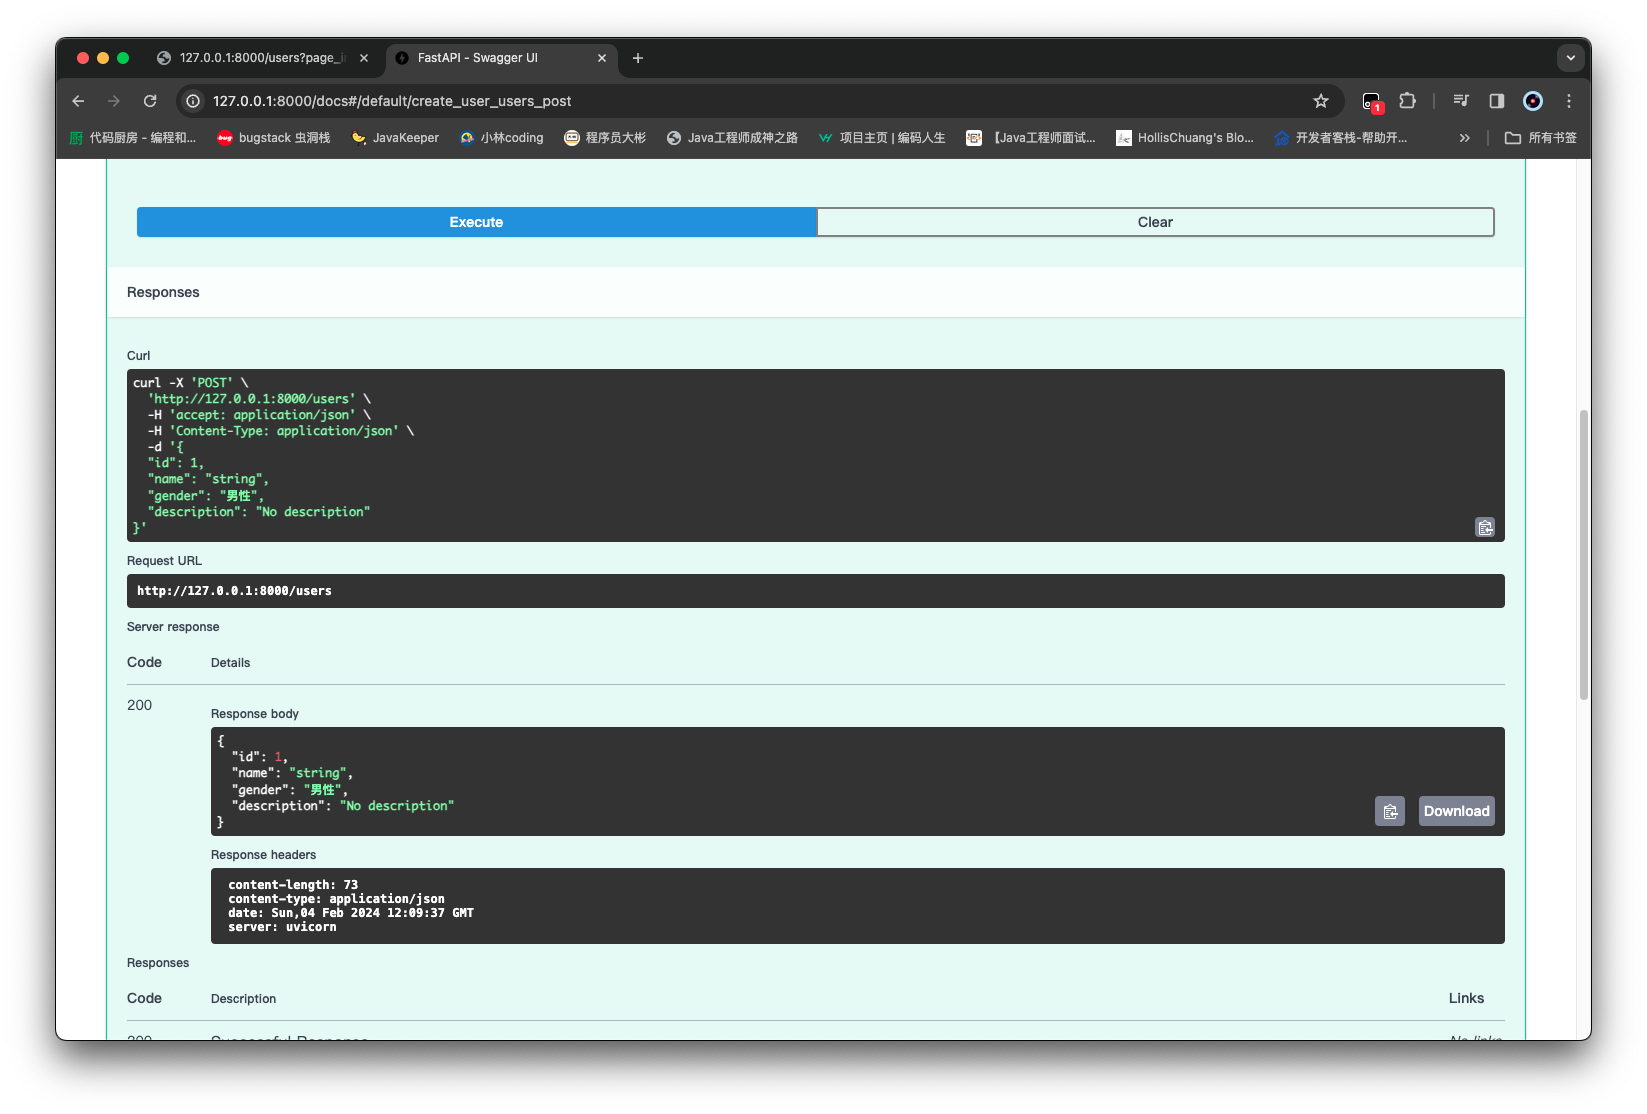Viewport: 1647px width, 1114px height.
Task: Toggle the browser side panel
Action: point(1496,101)
